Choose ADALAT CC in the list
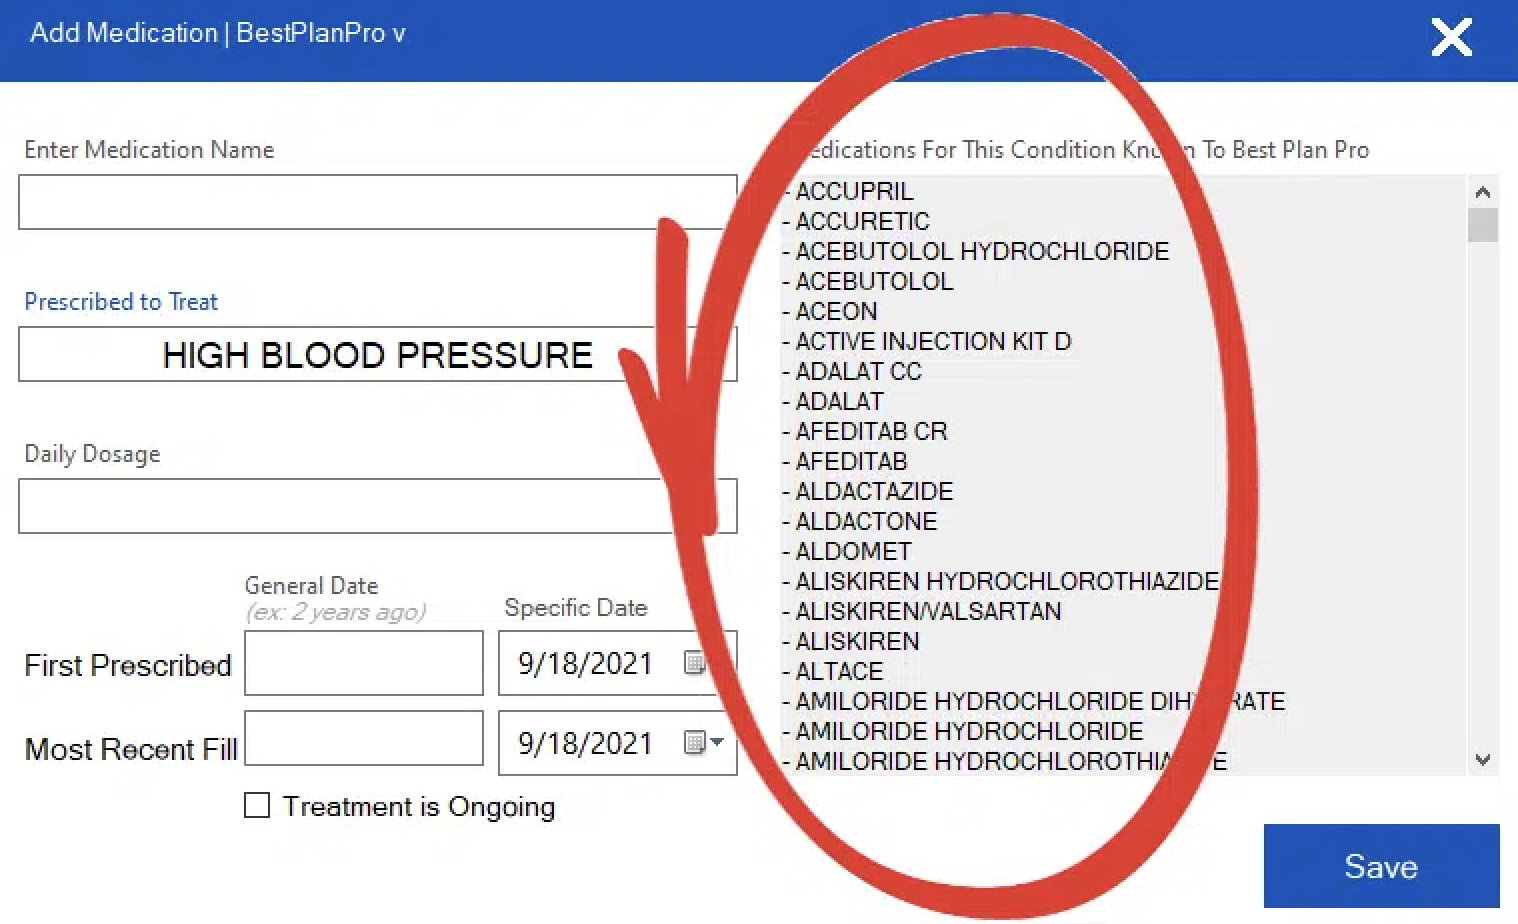 coord(858,371)
